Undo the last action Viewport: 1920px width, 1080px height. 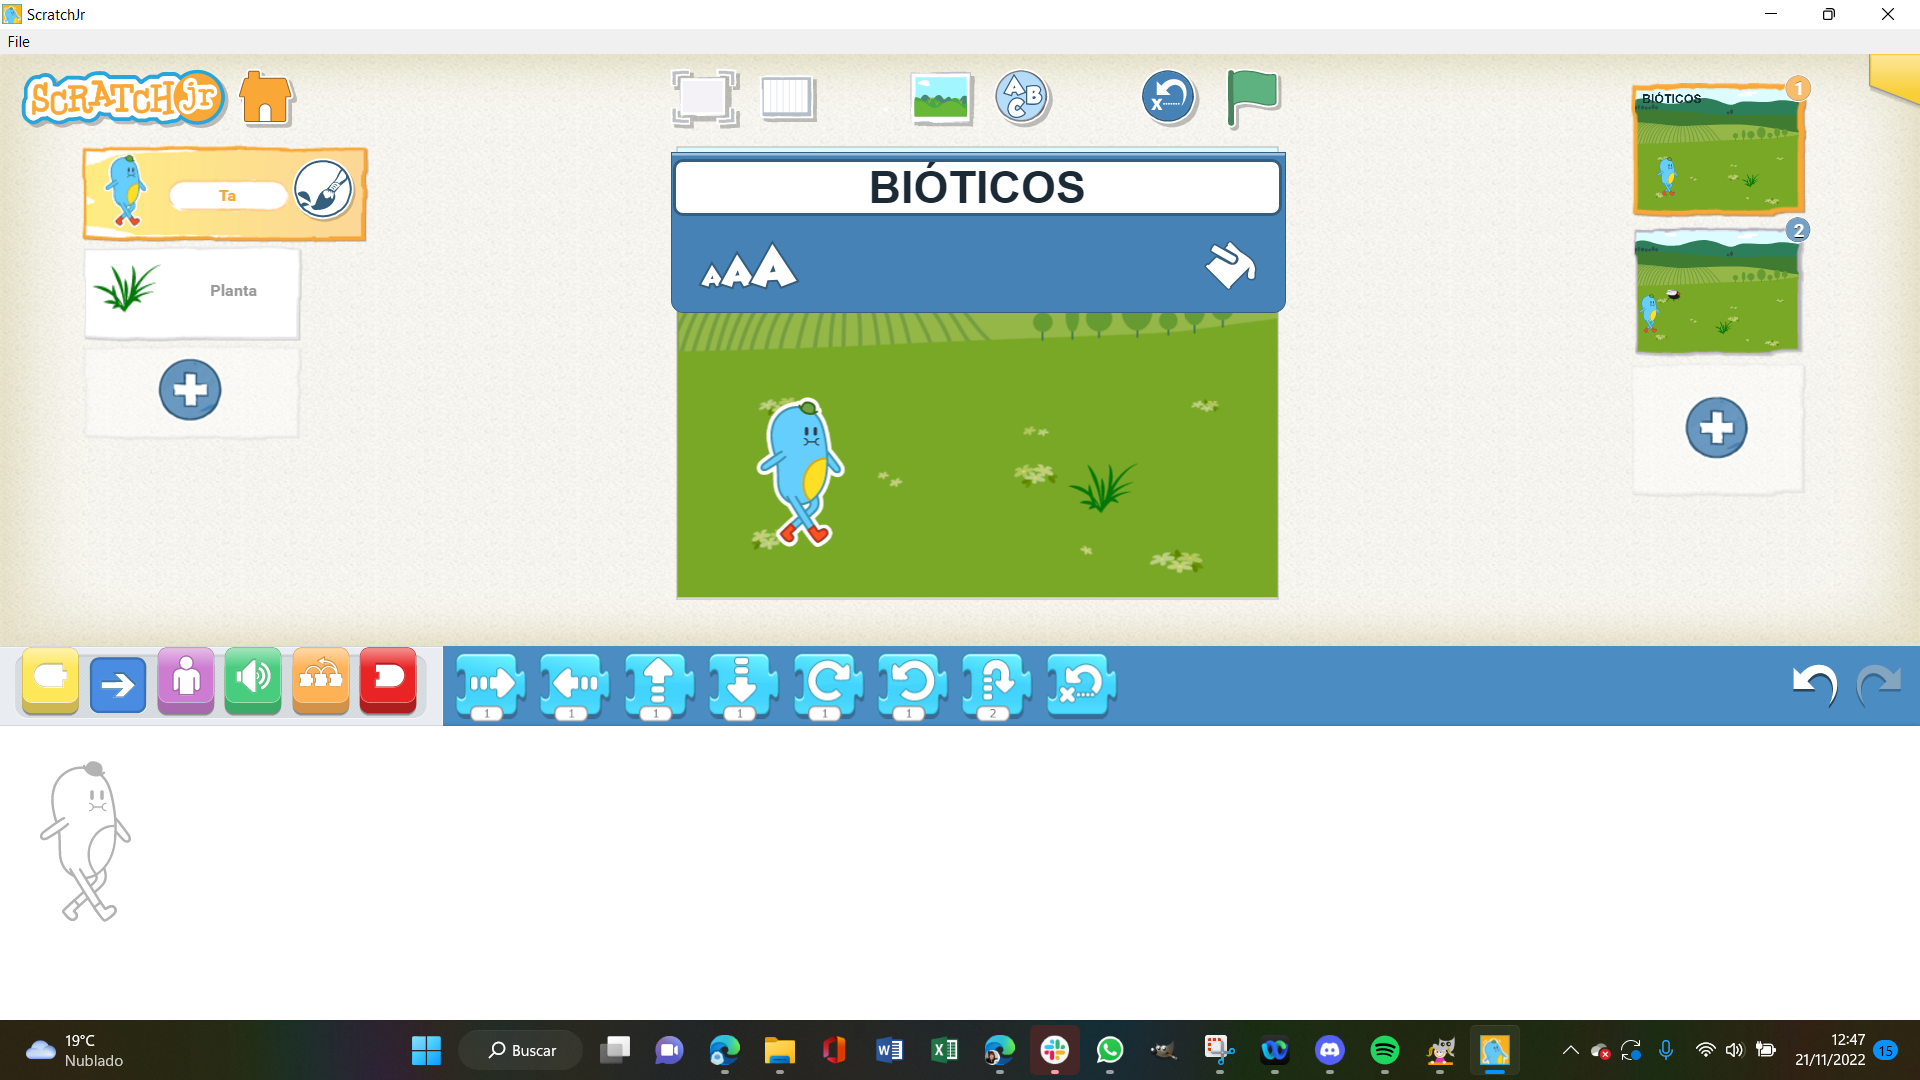(1814, 685)
